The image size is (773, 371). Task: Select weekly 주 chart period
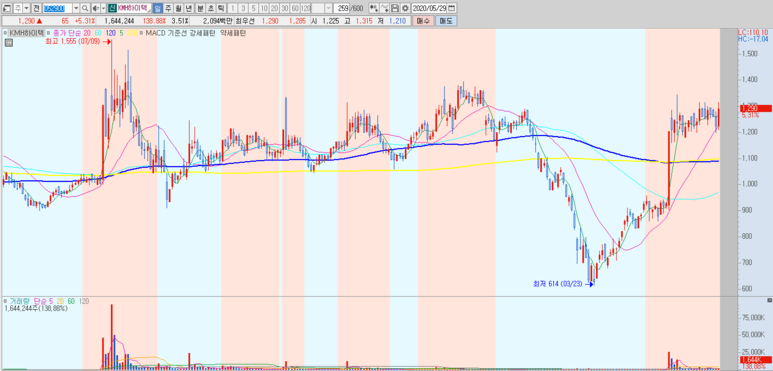pos(168,8)
